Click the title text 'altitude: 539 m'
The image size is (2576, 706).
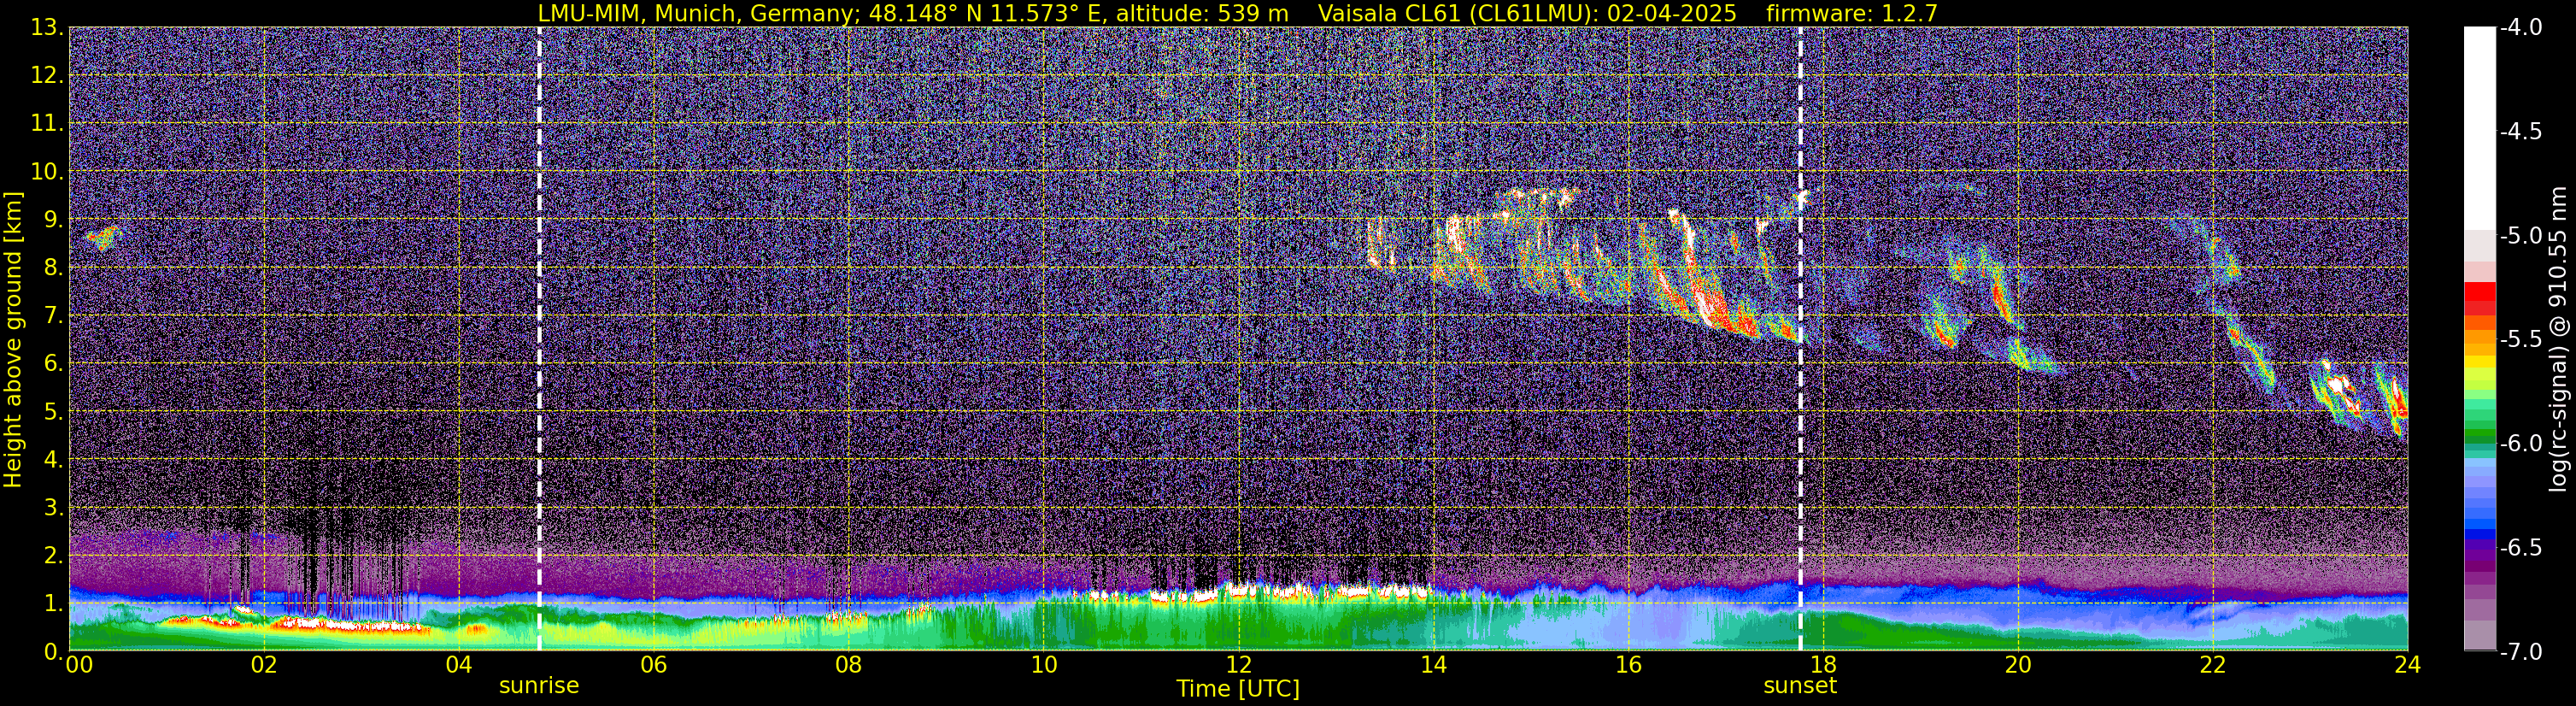pyautogui.click(x=1202, y=14)
